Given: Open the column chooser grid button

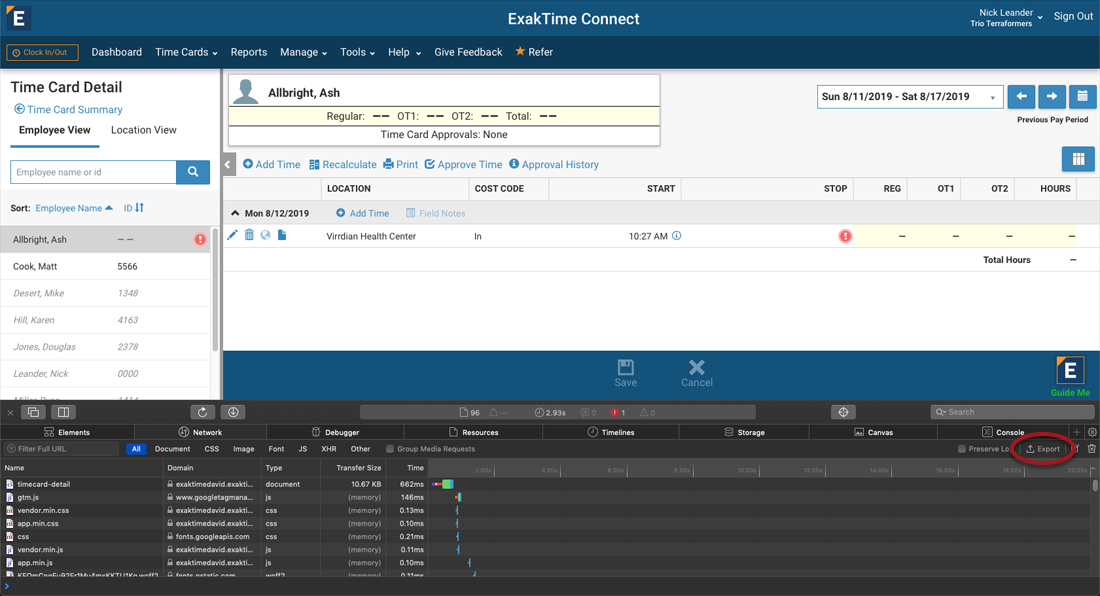Looking at the screenshot, I should click(1078, 159).
